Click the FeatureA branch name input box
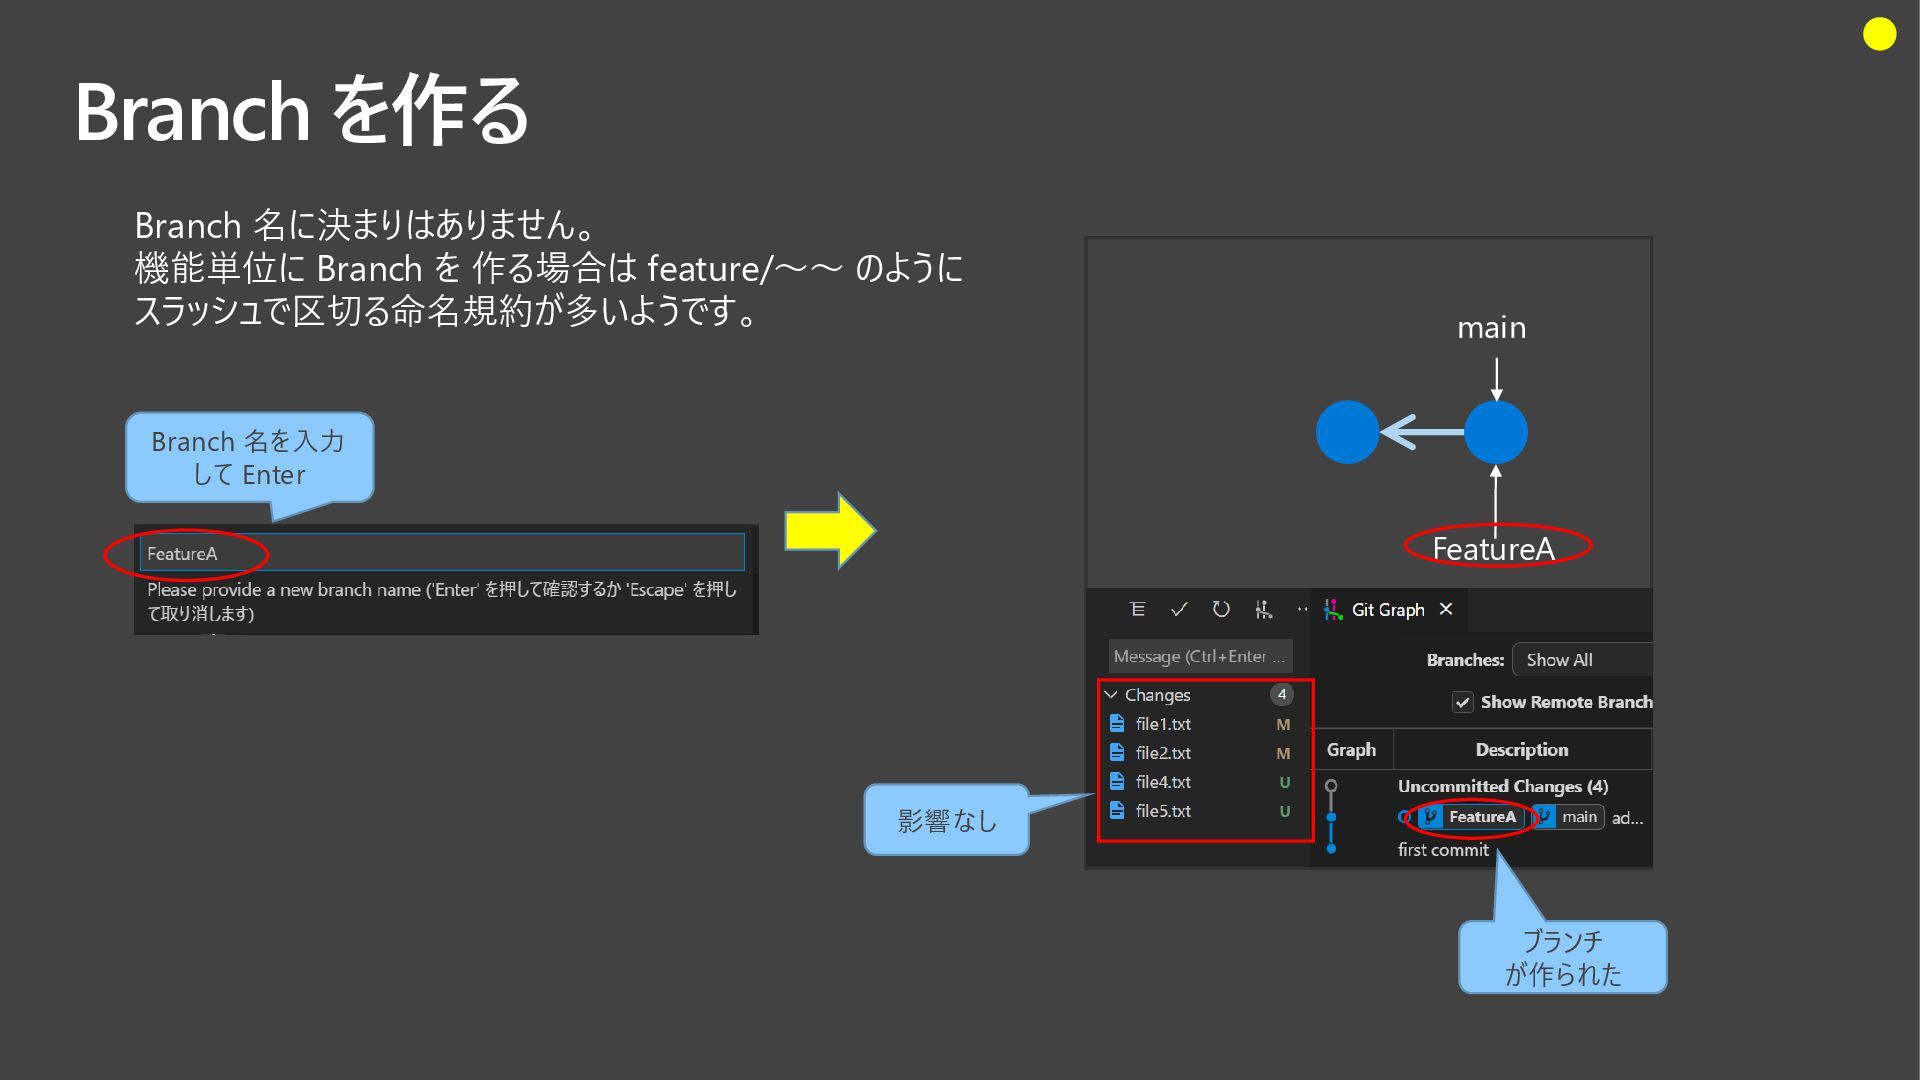This screenshot has width=1920, height=1080. click(x=442, y=553)
